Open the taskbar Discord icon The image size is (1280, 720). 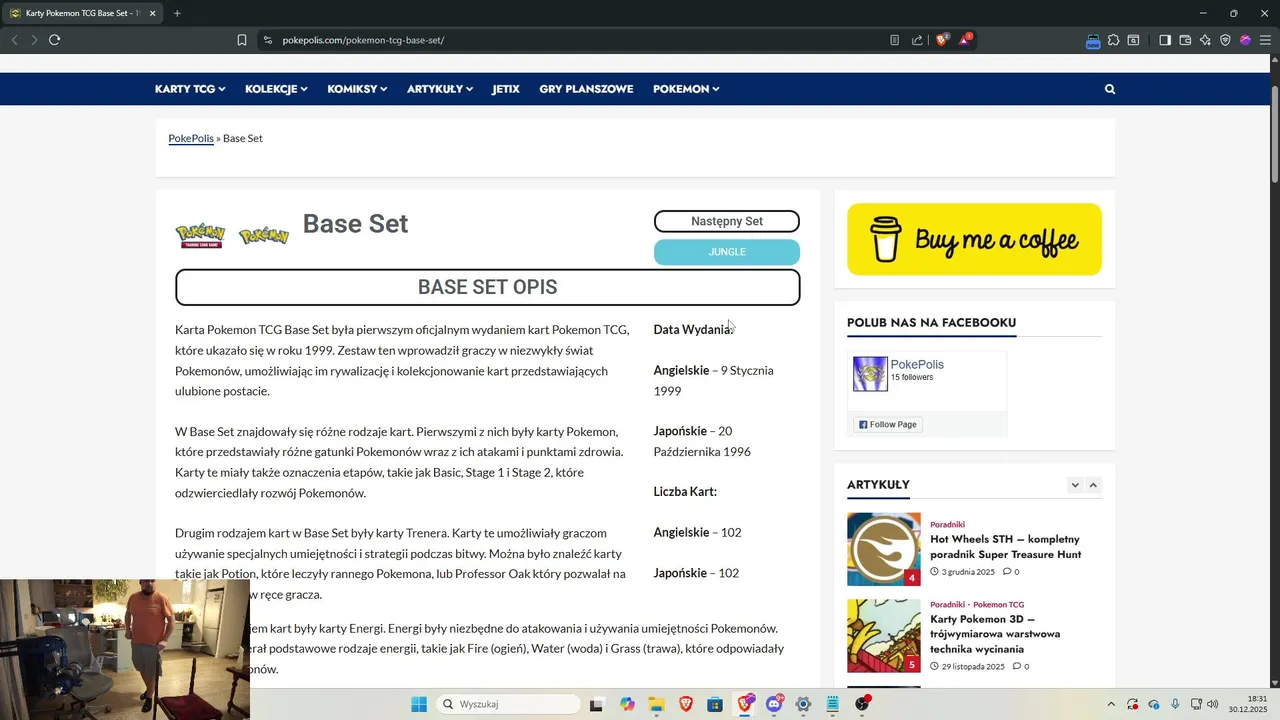coord(774,704)
